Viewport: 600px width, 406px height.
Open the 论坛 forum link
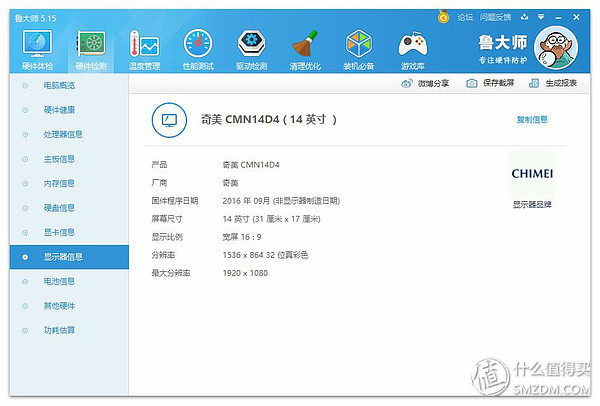465,17
